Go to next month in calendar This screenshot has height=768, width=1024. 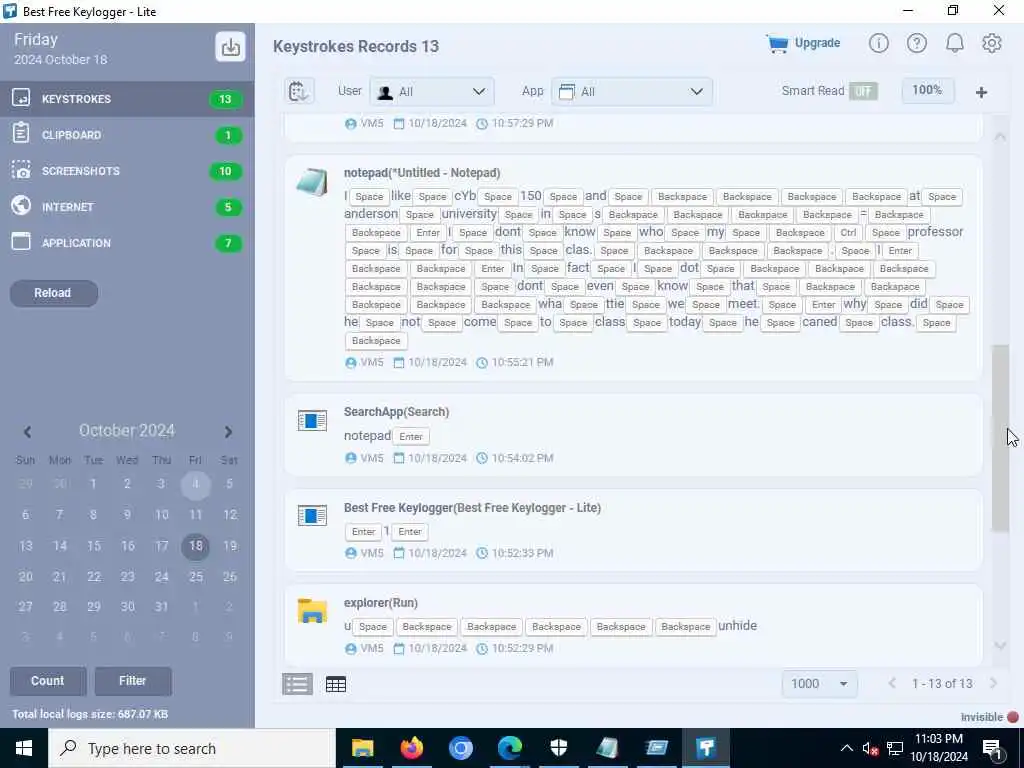click(228, 432)
